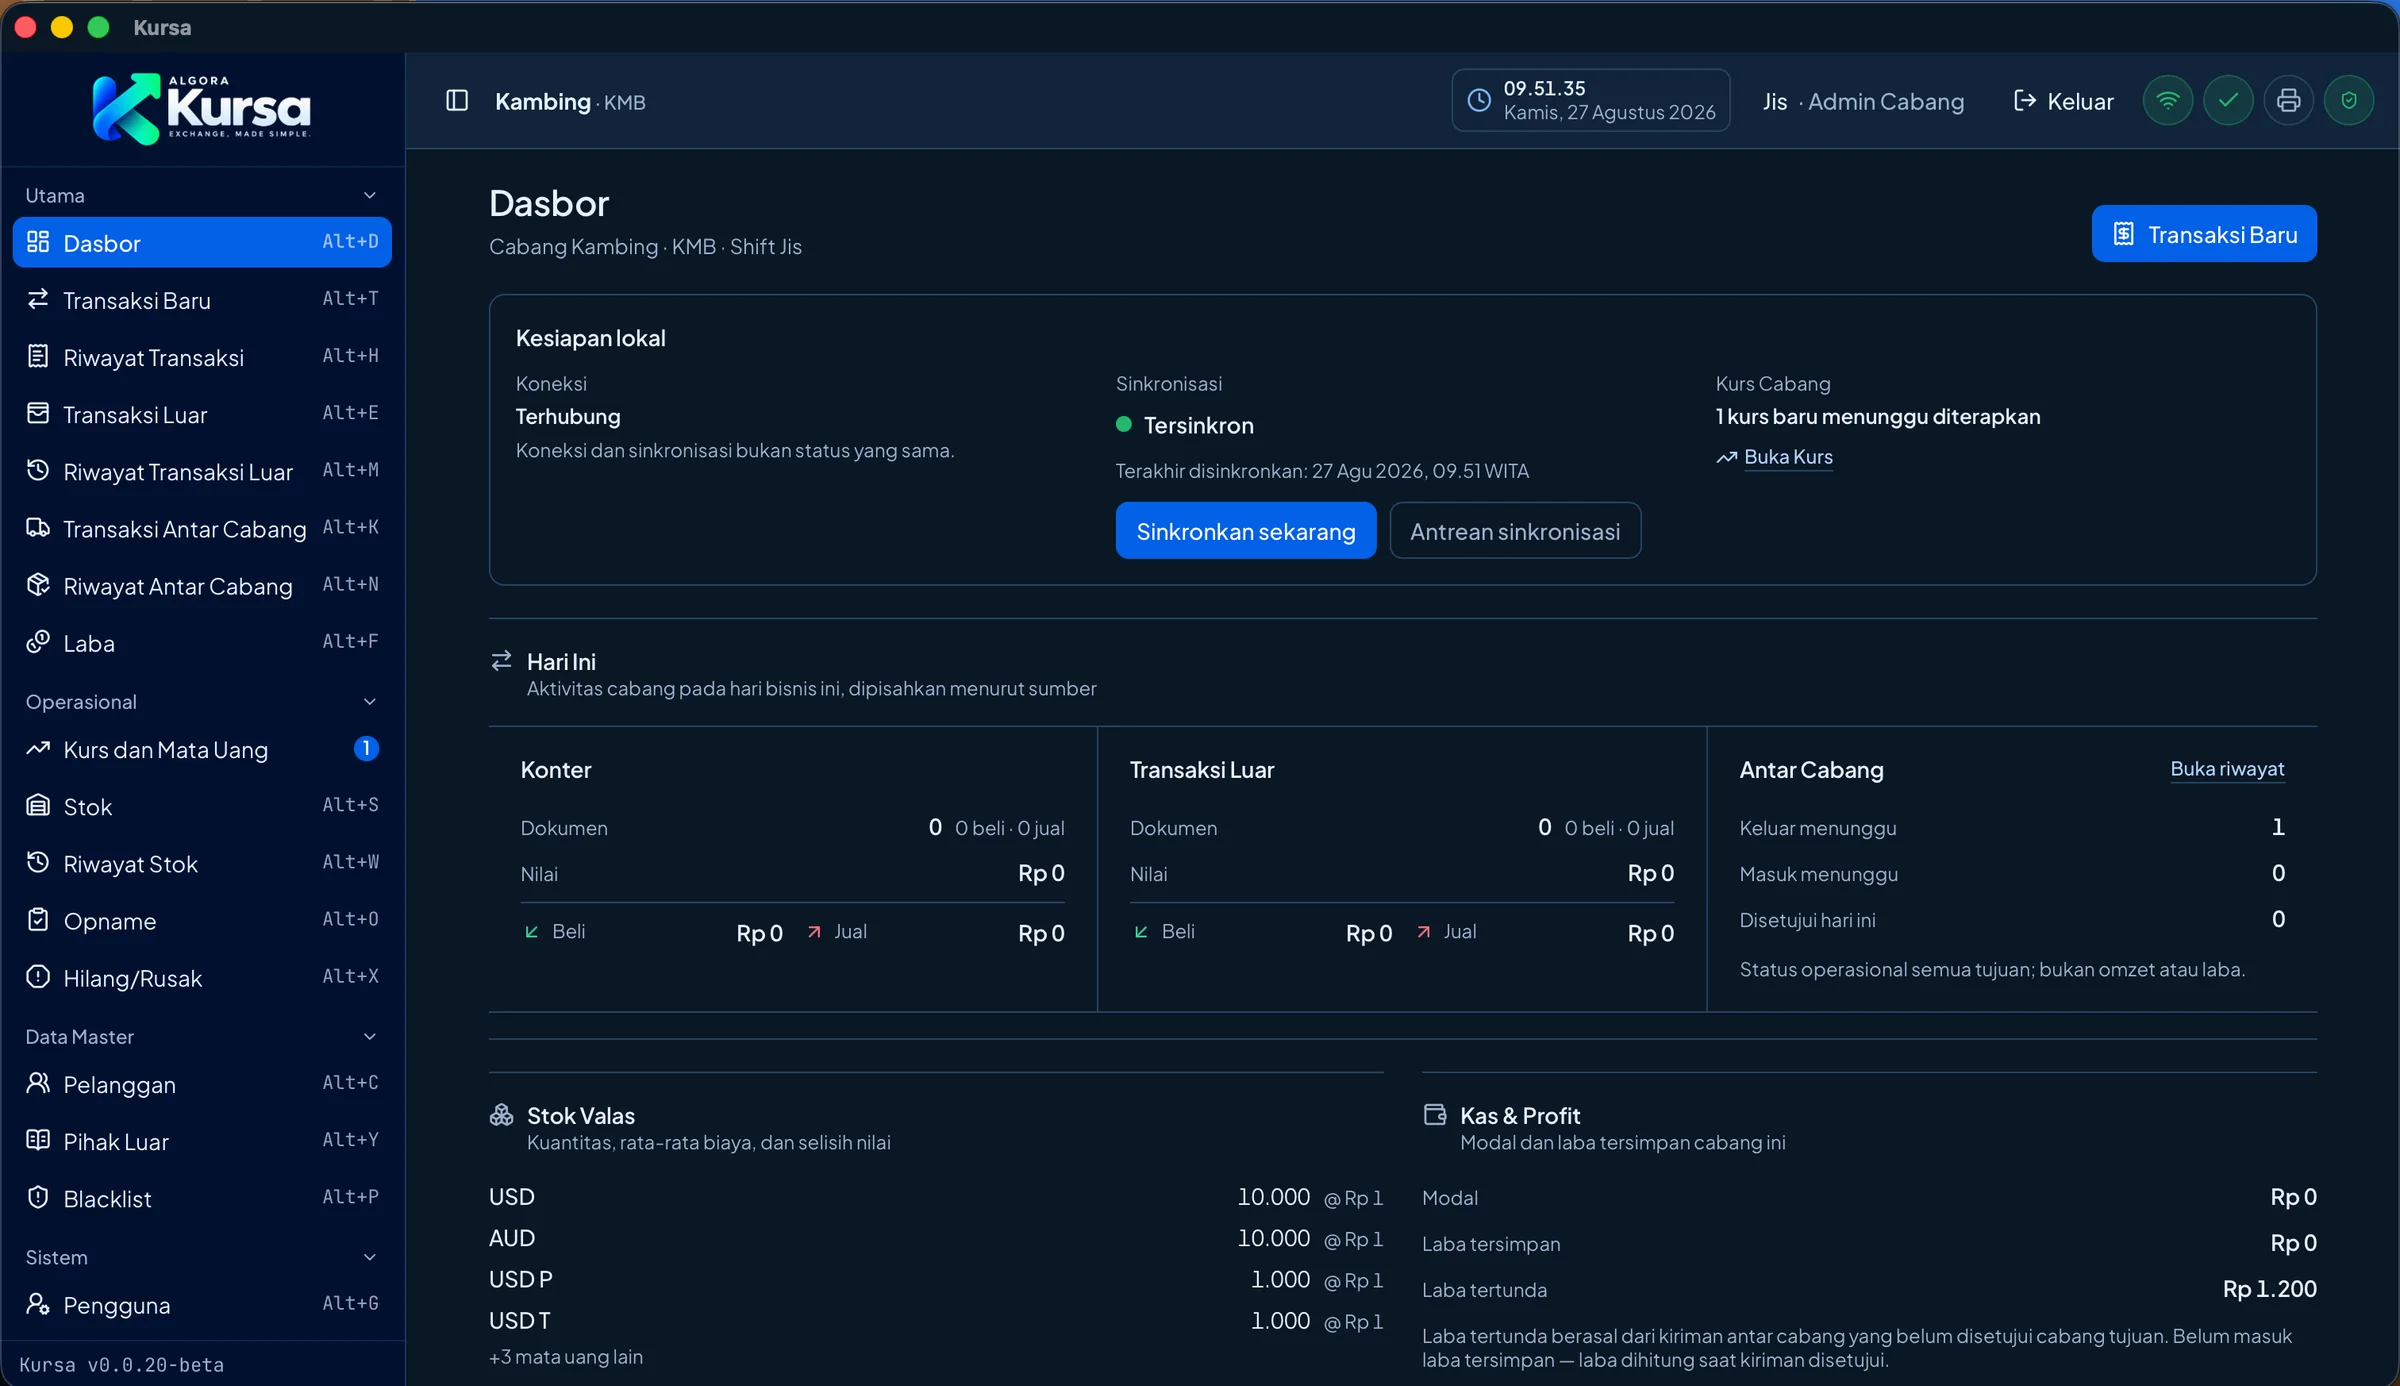Collapse the Sistem section chevron
The width and height of the screenshot is (2400, 1386).
tap(369, 1257)
